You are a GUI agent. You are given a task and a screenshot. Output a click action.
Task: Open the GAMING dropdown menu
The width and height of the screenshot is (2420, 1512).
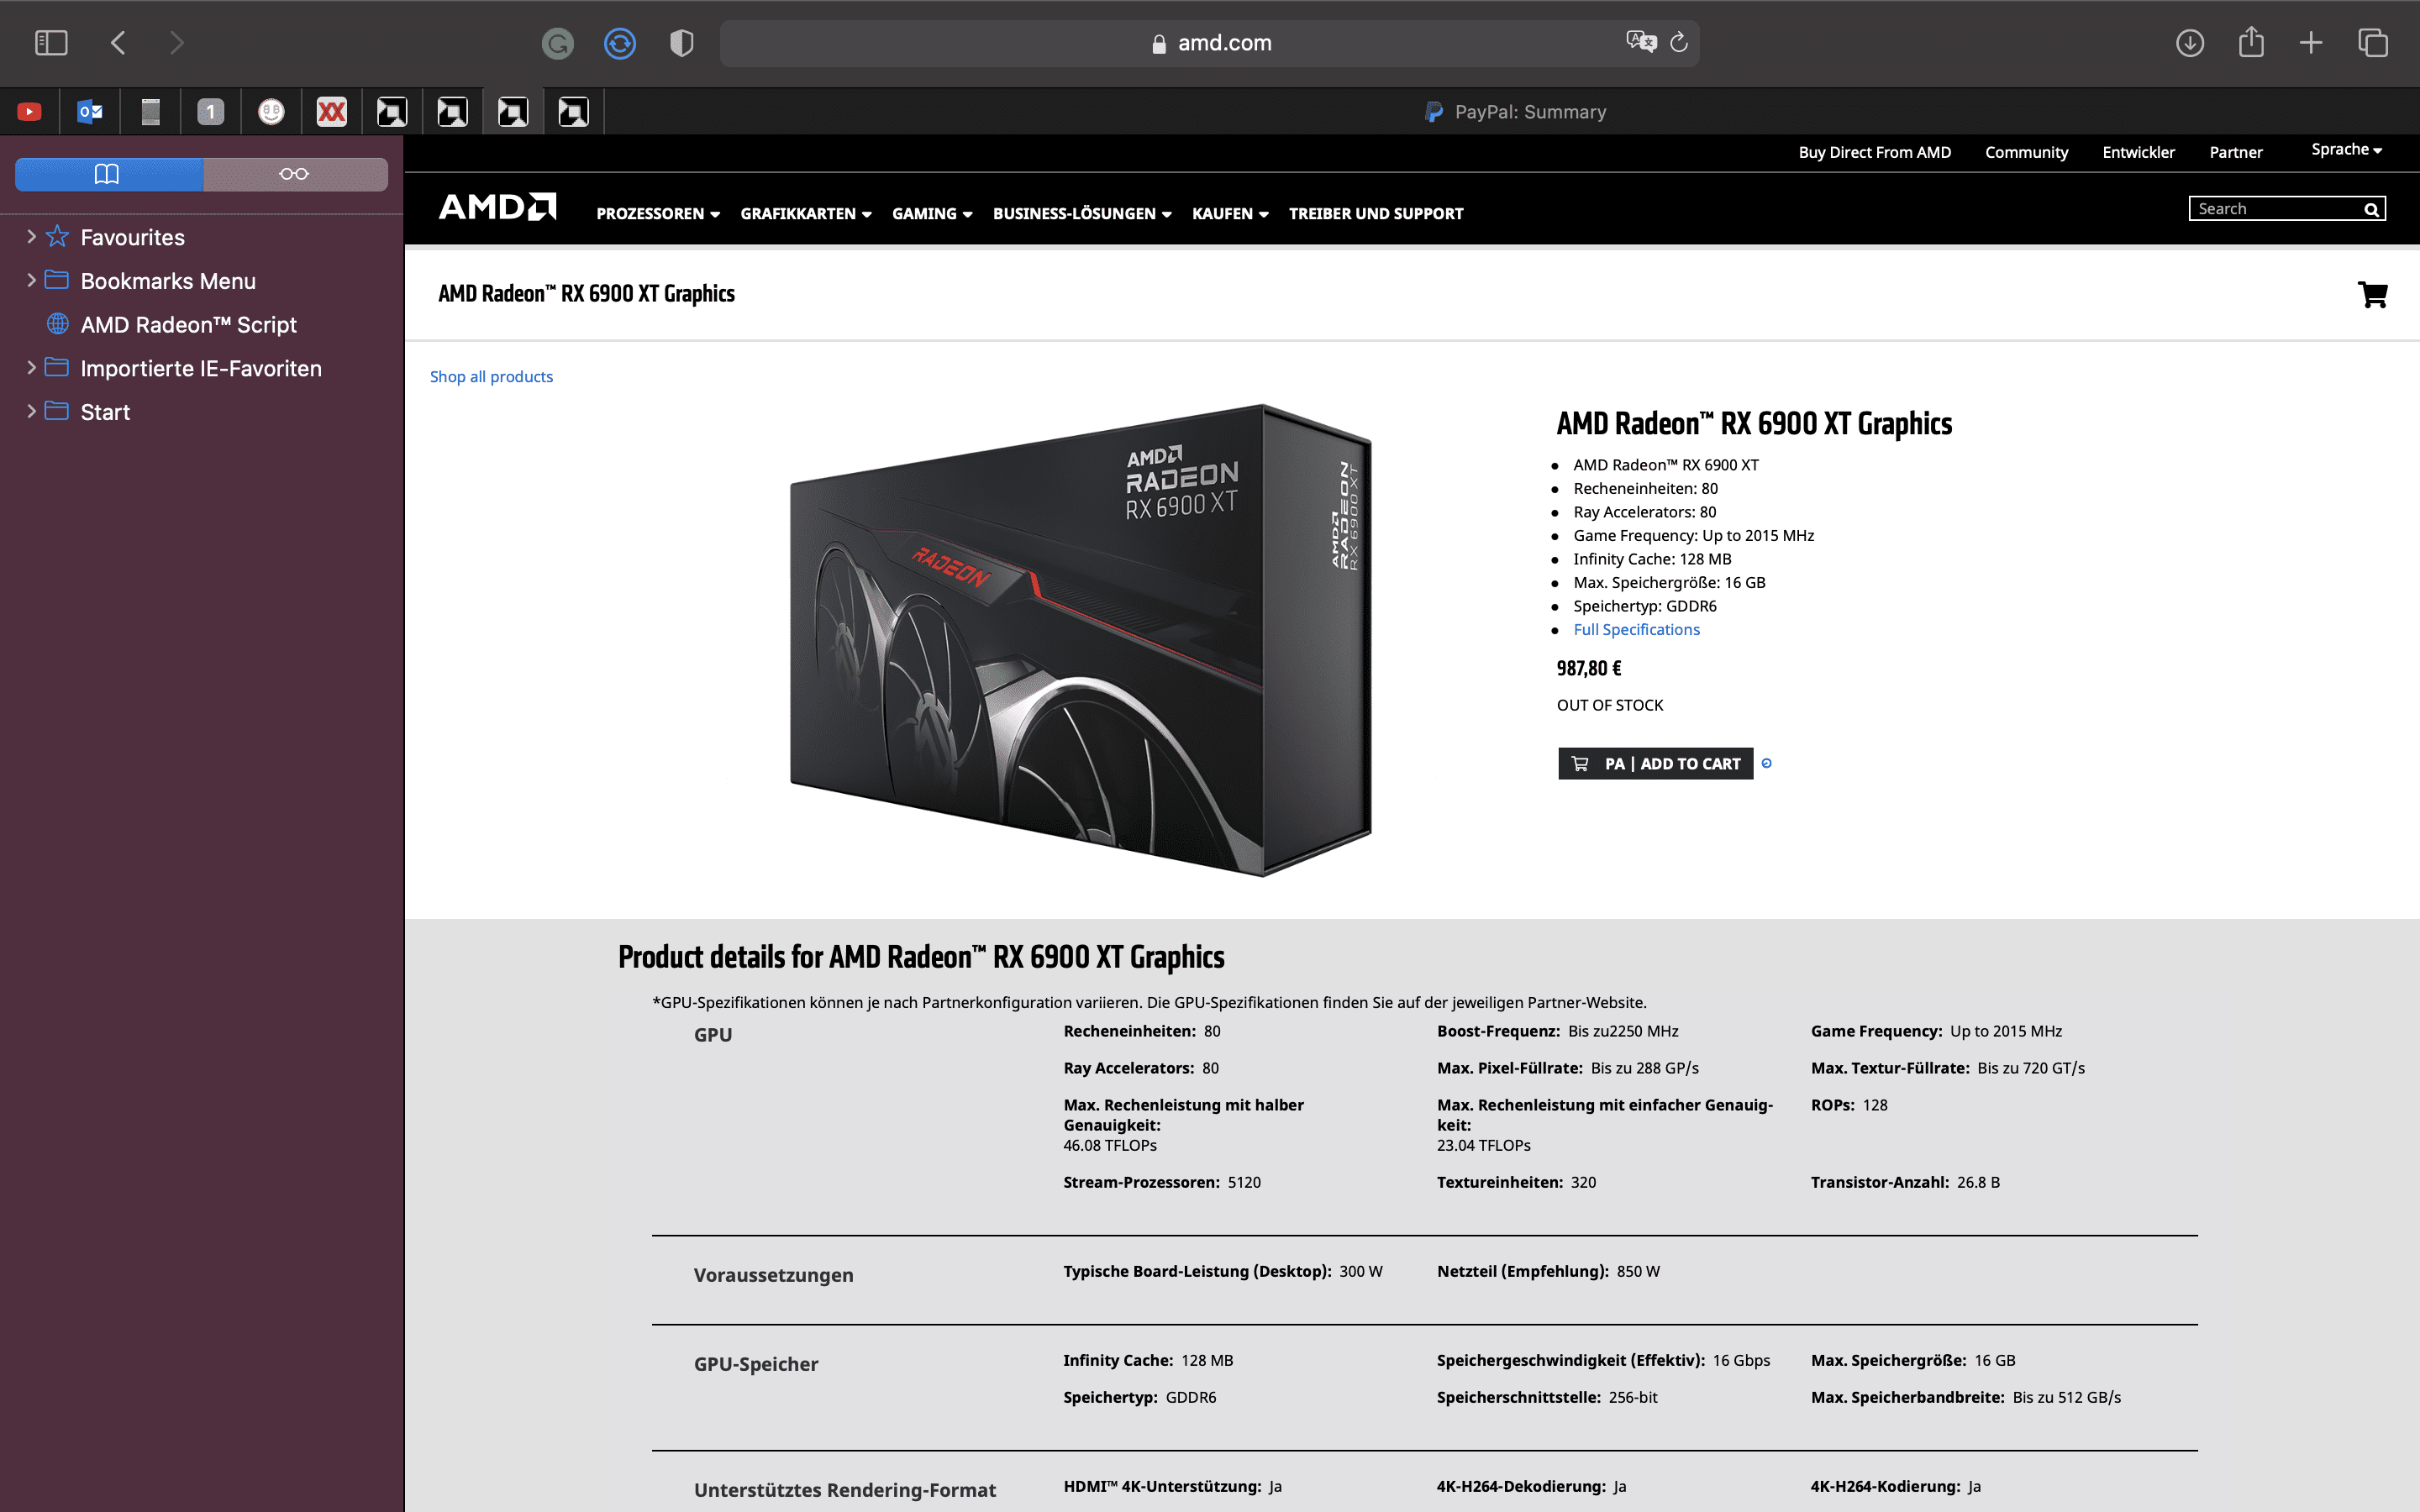[x=932, y=214]
